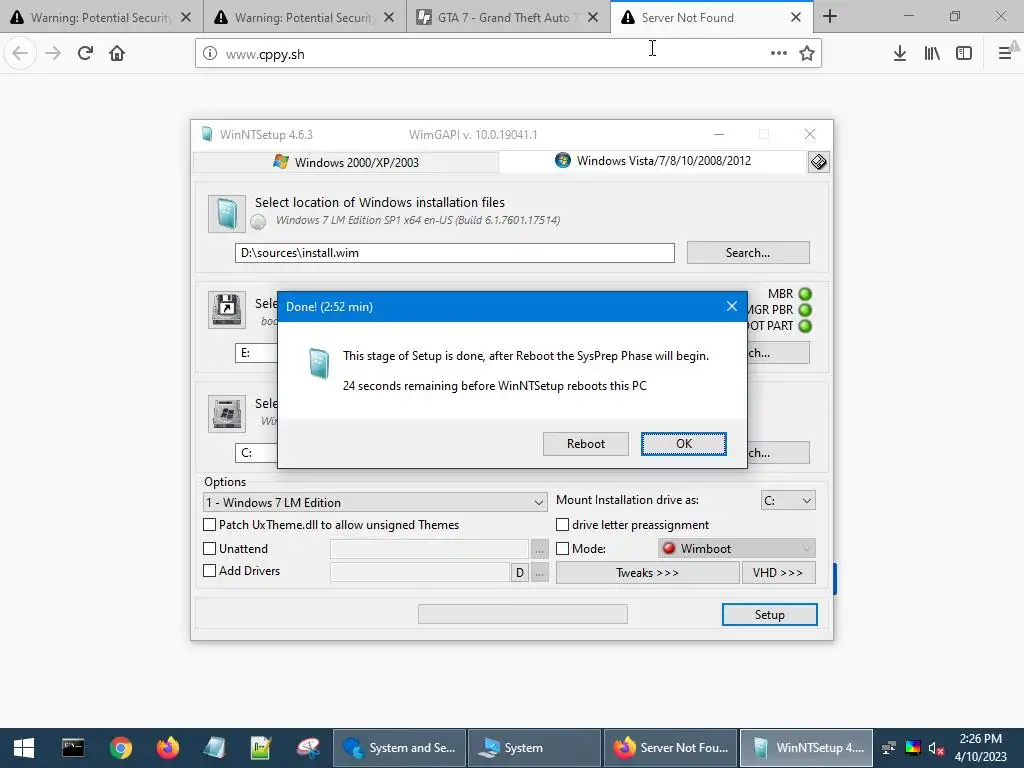
Task: Click the Windows installation files icon
Action: pyautogui.click(x=227, y=214)
